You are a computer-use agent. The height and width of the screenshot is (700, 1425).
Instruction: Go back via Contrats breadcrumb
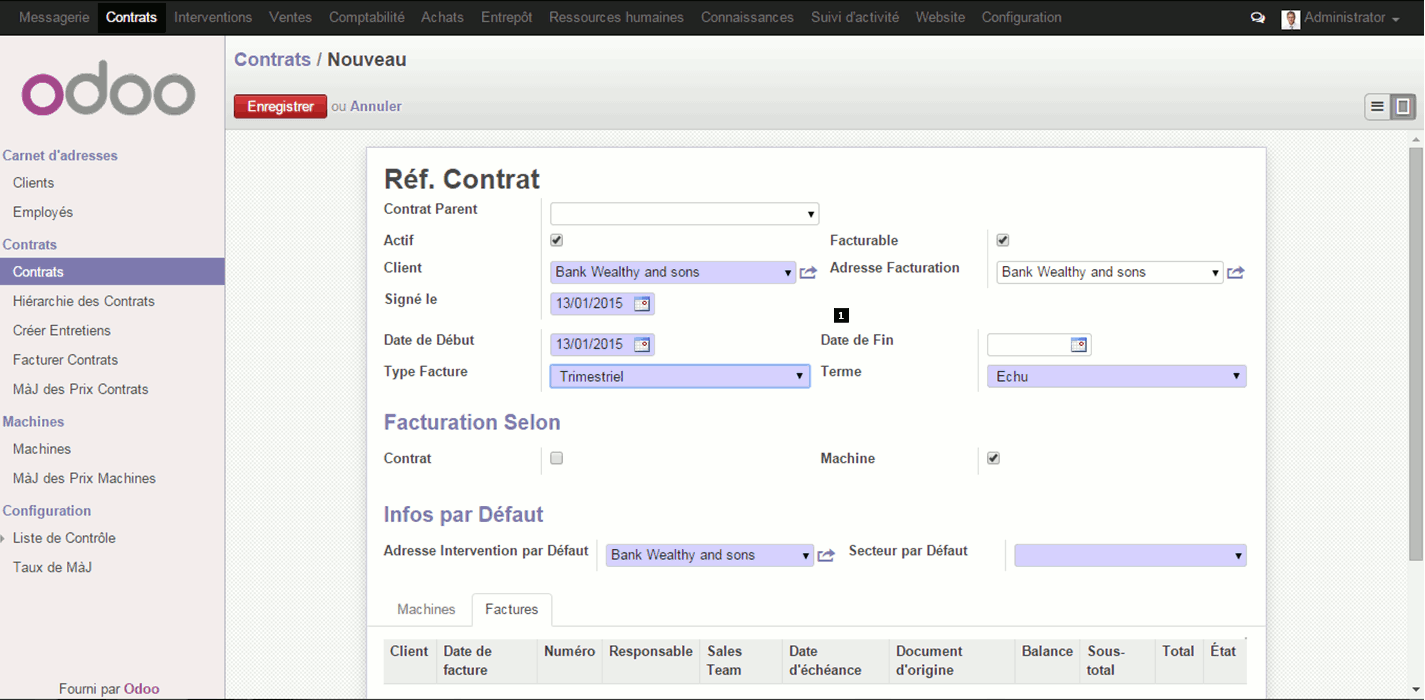coord(273,60)
